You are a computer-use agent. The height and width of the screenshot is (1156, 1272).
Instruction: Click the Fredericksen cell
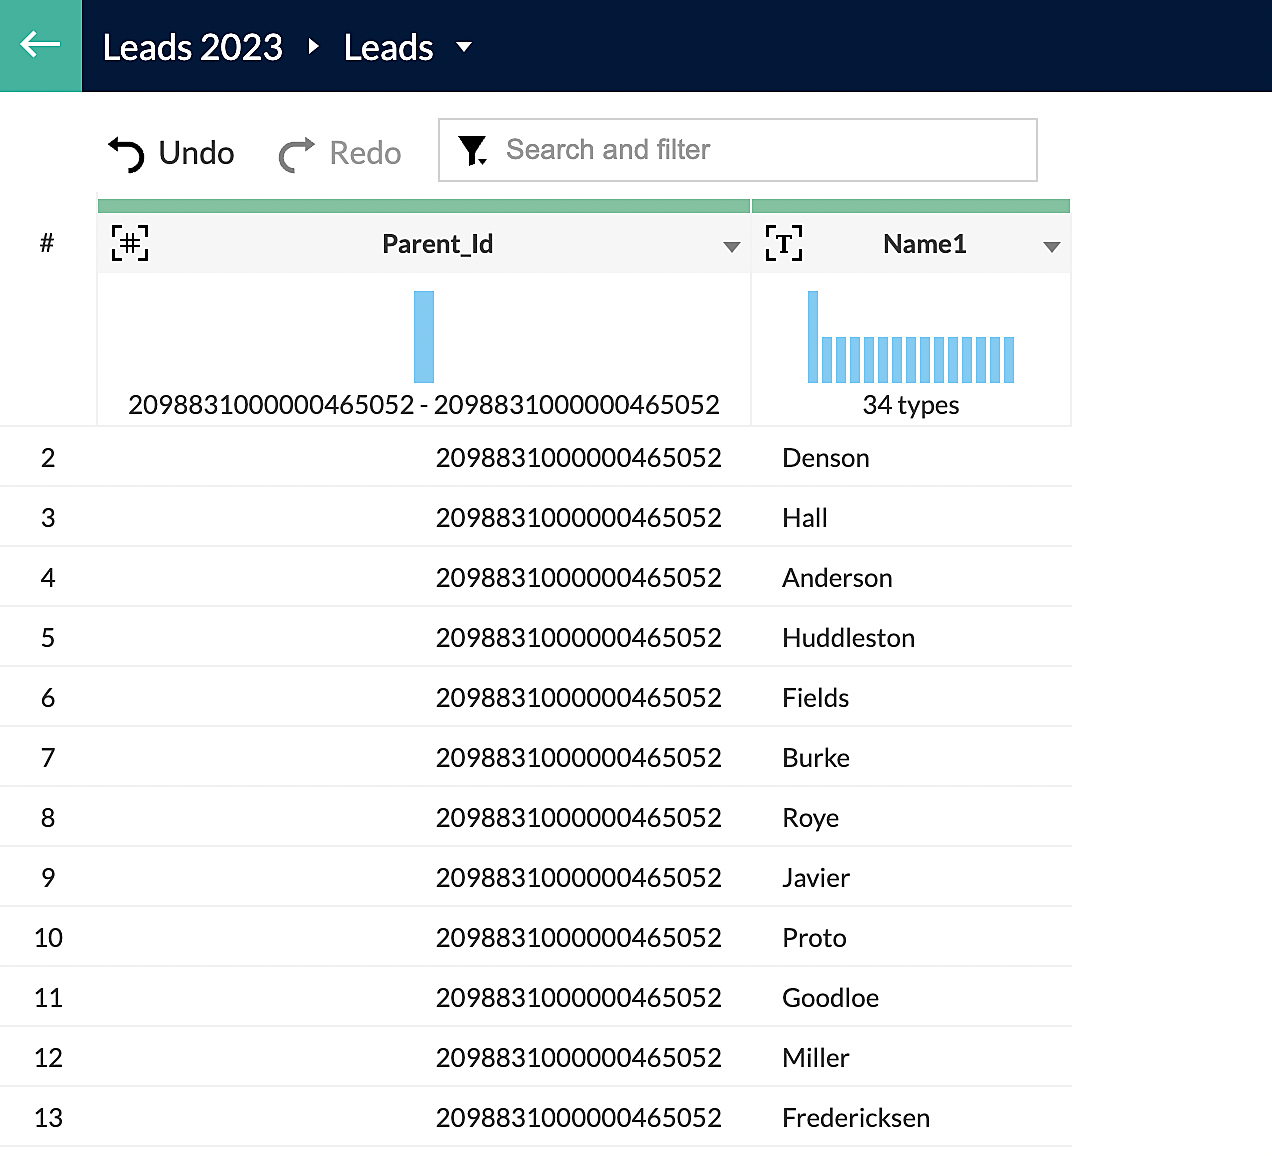(x=855, y=1118)
